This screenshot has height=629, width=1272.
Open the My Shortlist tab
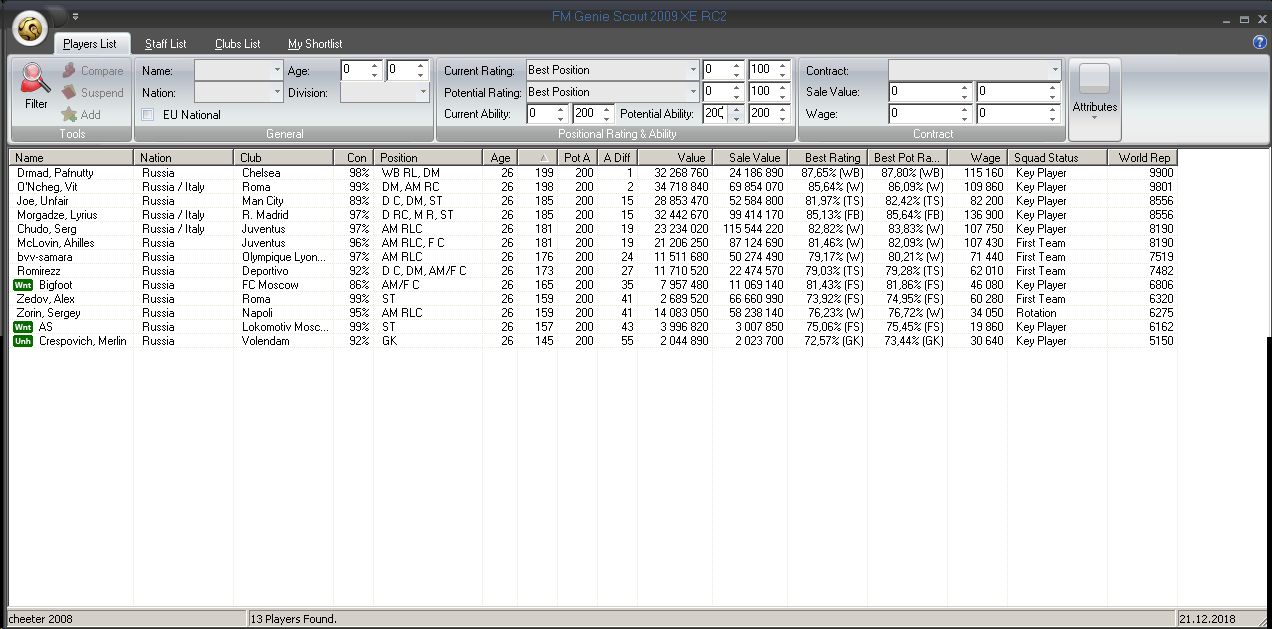(x=315, y=44)
